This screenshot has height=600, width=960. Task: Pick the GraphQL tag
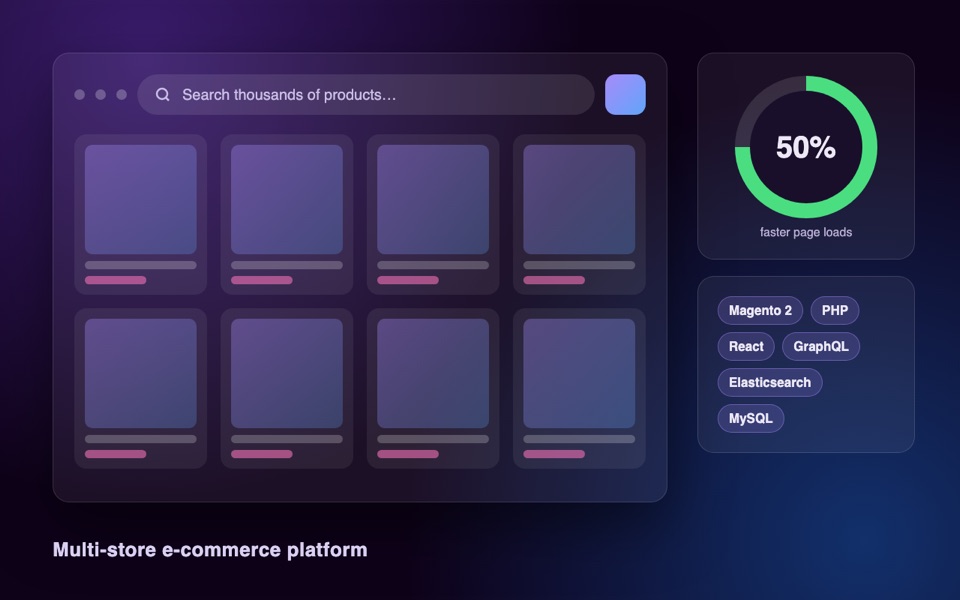coord(821,347)
